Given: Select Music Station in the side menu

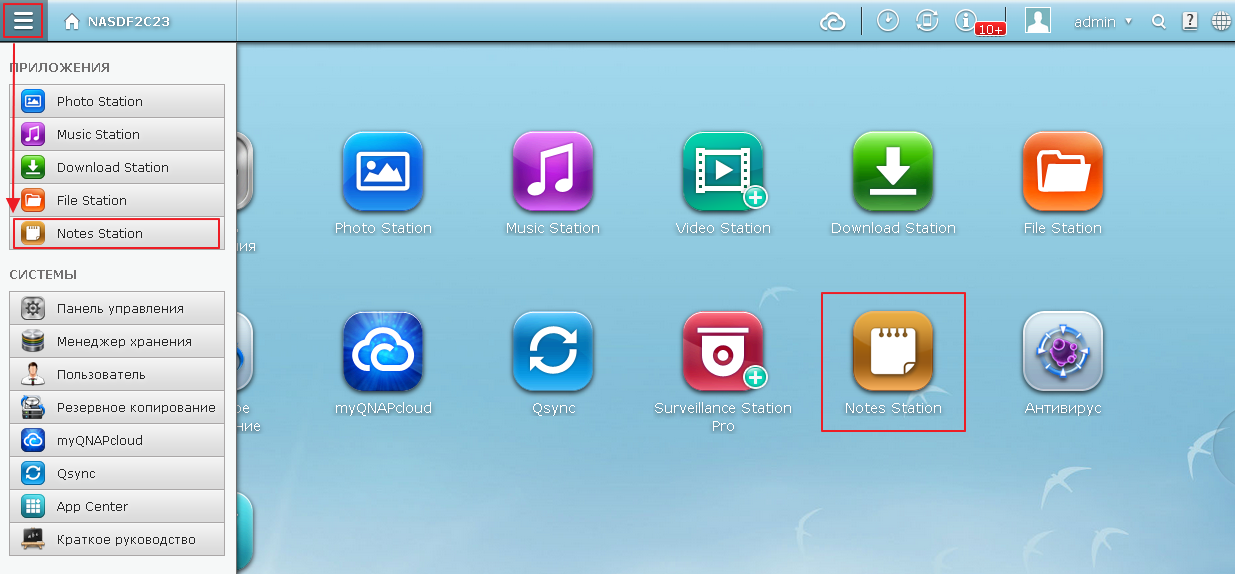Looking at the screenshot, I should [x=117, y=134].
